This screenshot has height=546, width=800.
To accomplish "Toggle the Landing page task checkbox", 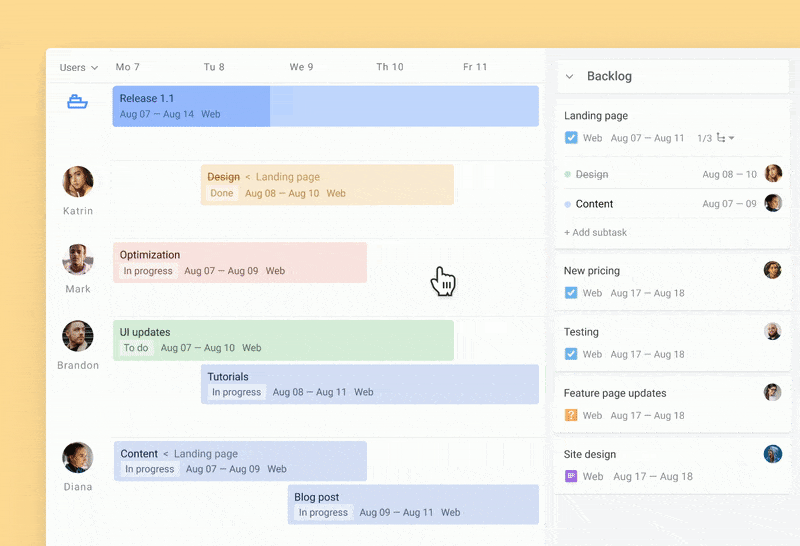I will tap(571, 138).
